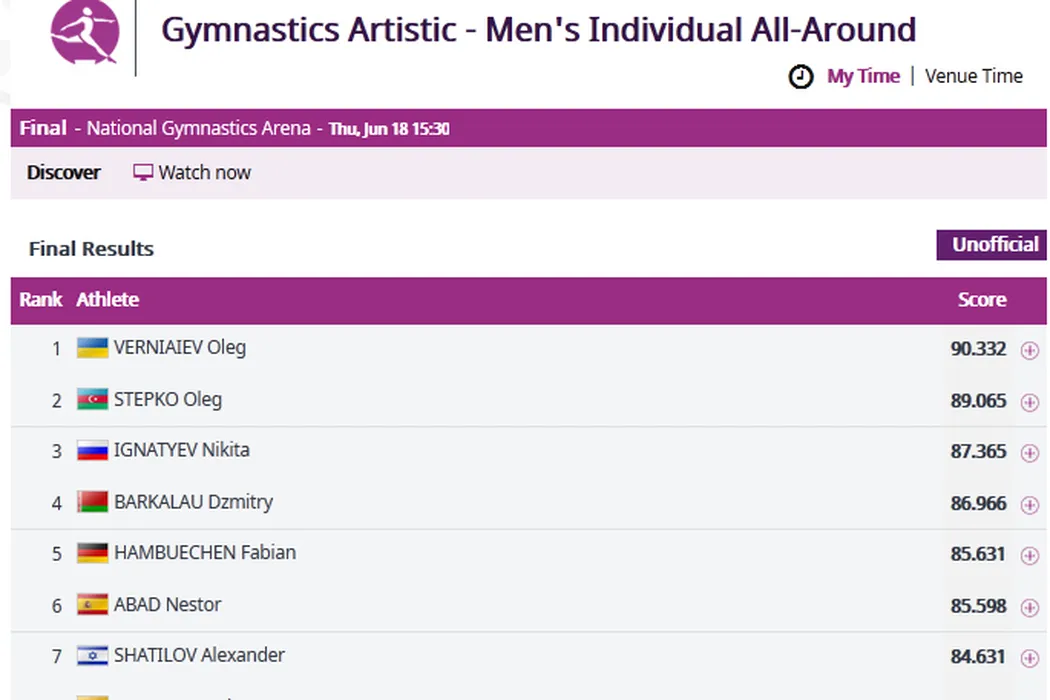Open athlete profile for HAMBUECHEN Fabian
1050x700 pixels.
(205, 552)
